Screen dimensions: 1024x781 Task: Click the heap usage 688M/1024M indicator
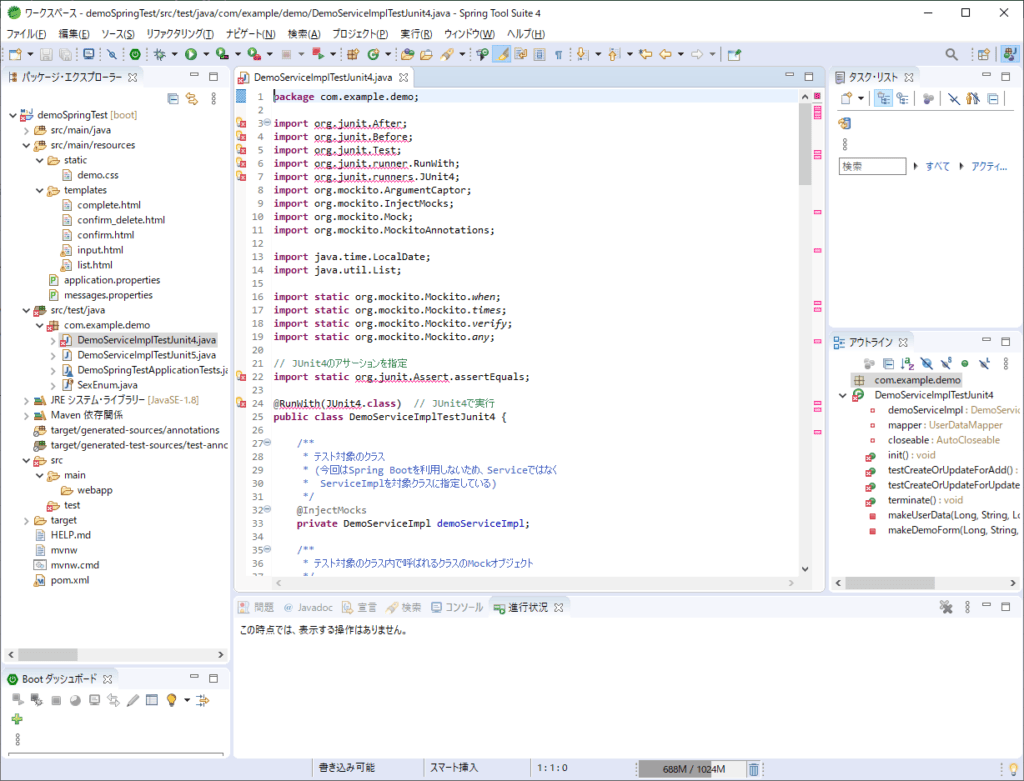coord(692,769)
